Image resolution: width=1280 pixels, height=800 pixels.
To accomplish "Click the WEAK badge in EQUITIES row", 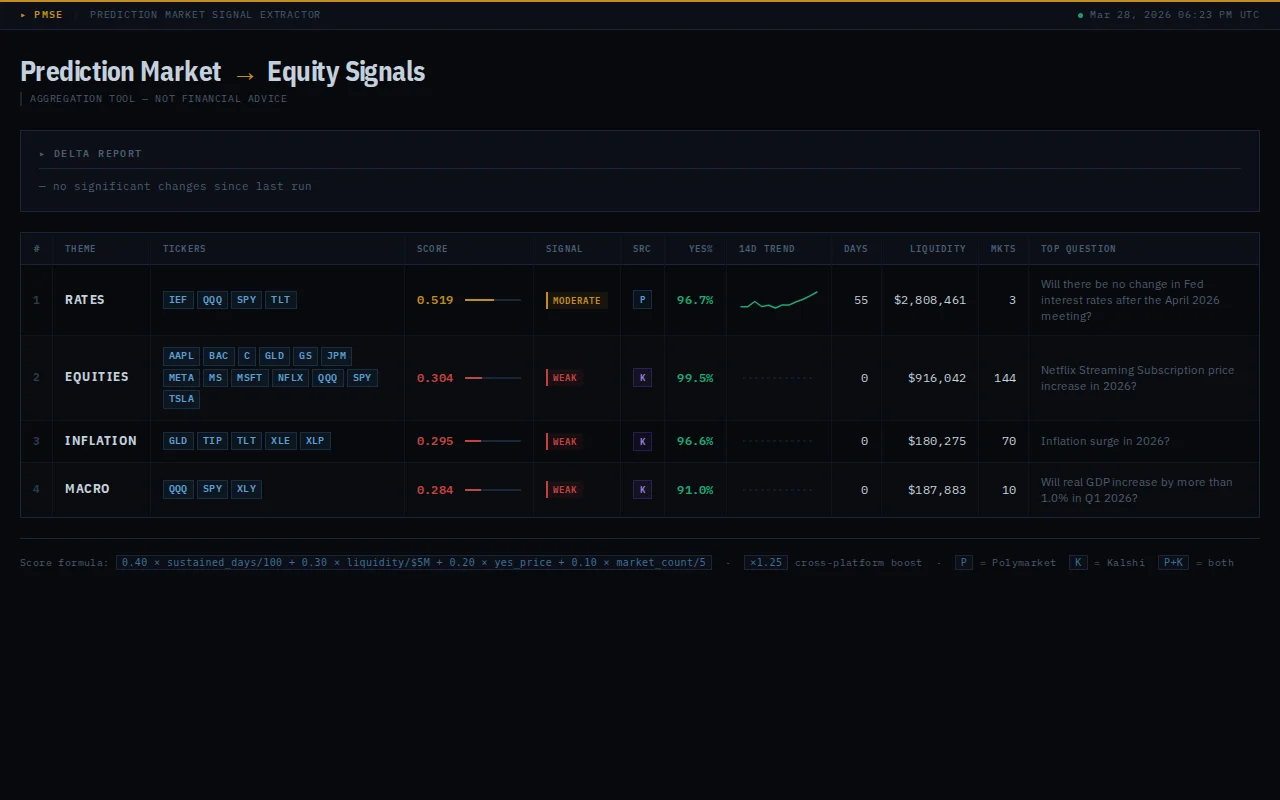I will tap(564, 378).
